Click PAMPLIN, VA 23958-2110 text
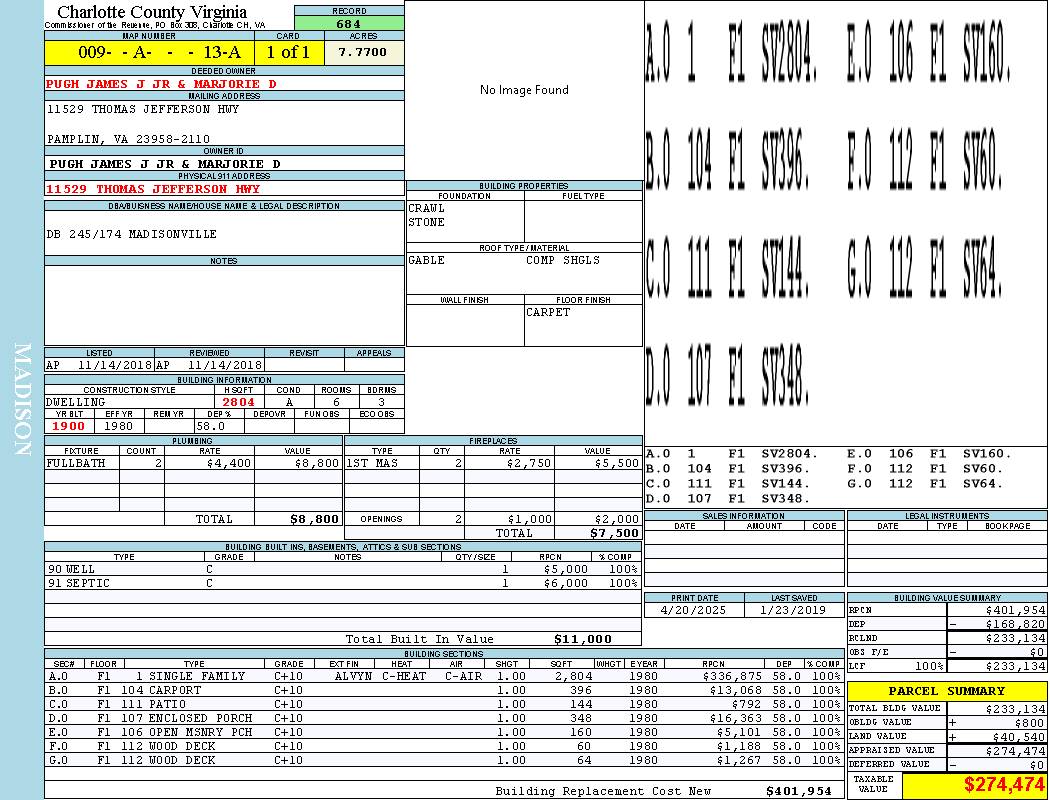The width and height of the screenshot is (1050, 800). 129,139
